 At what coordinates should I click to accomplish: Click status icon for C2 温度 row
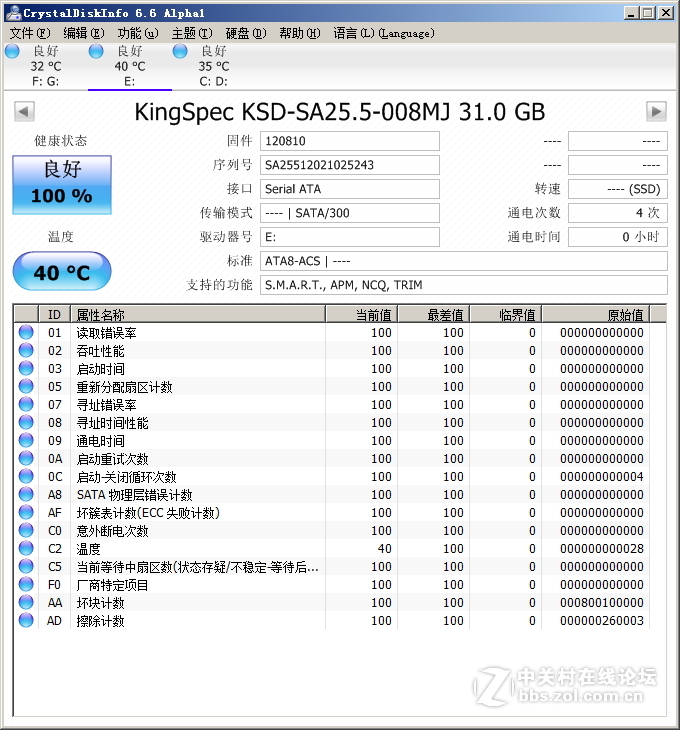point(26,548)
